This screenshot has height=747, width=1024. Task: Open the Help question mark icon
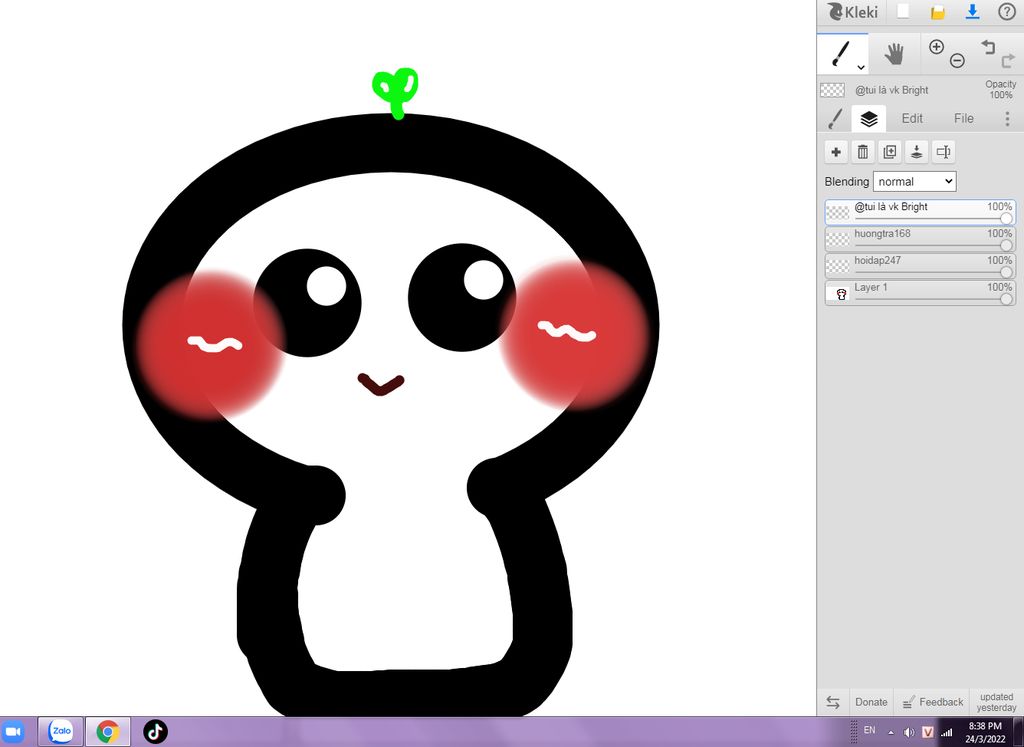click(1006, 12)
